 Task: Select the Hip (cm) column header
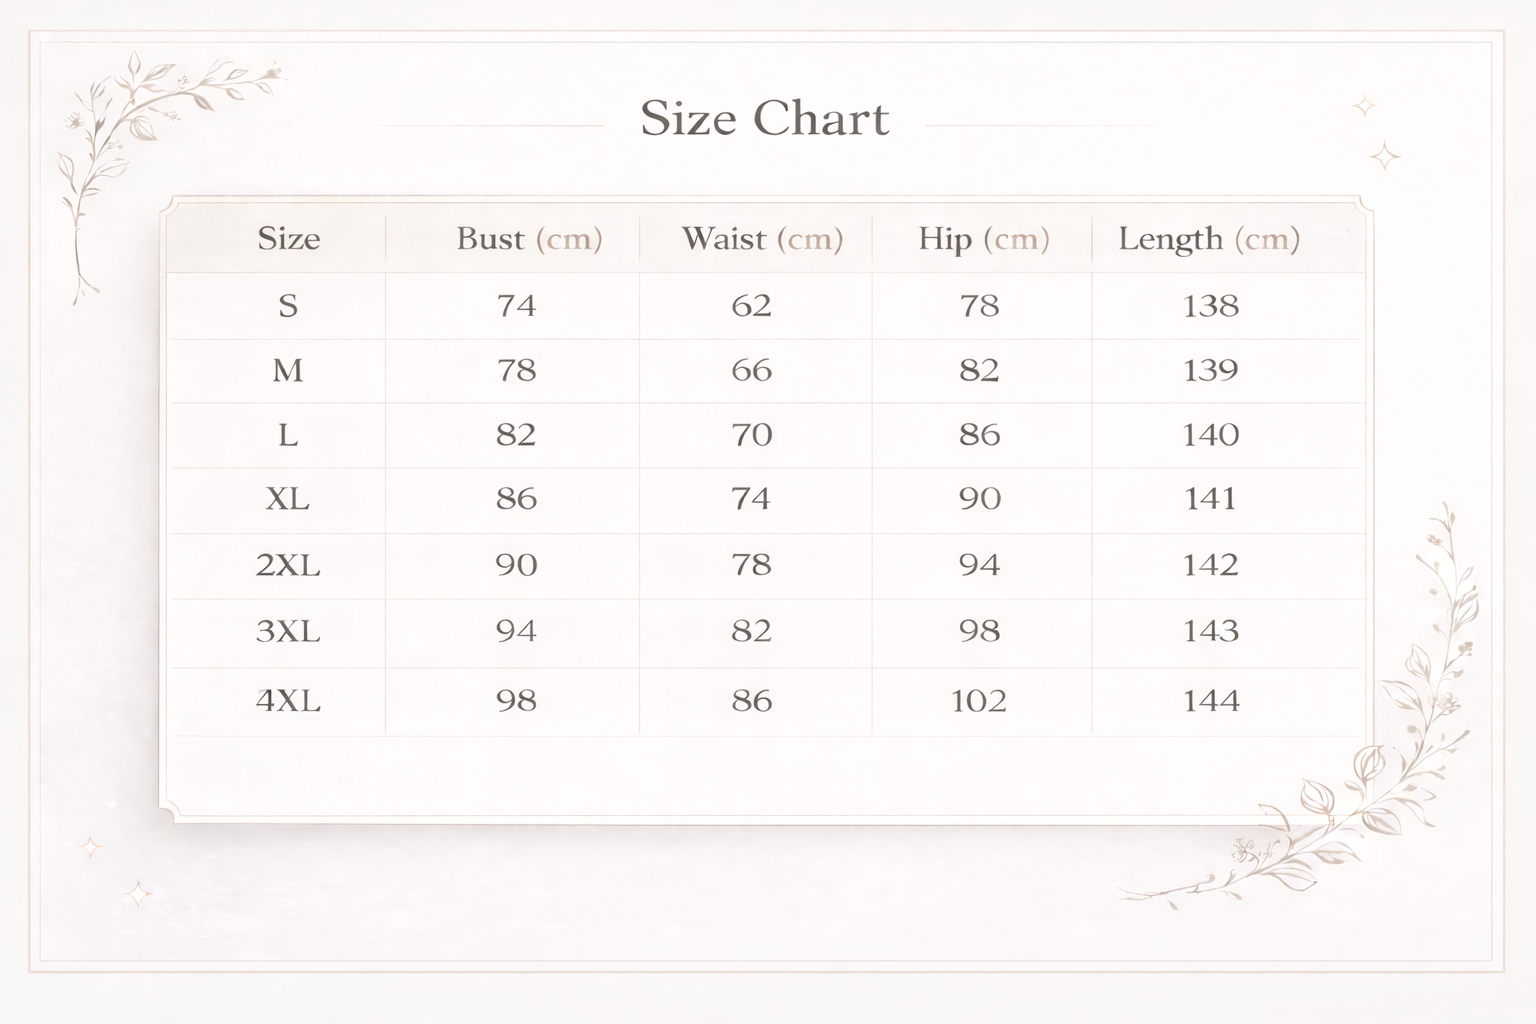(984, 239)
